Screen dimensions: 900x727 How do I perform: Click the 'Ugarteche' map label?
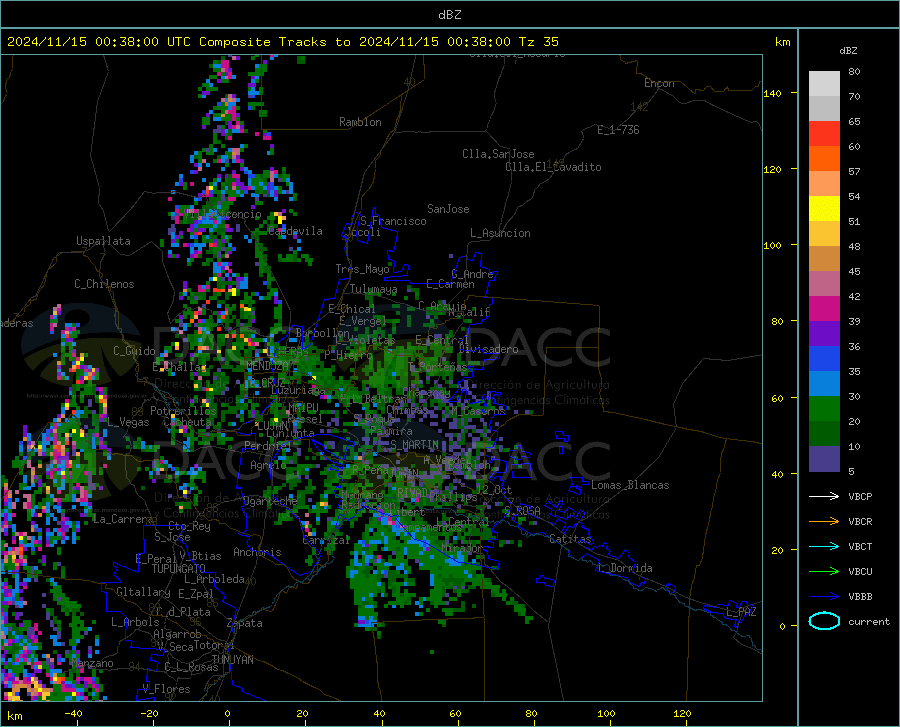pos(270,501)
